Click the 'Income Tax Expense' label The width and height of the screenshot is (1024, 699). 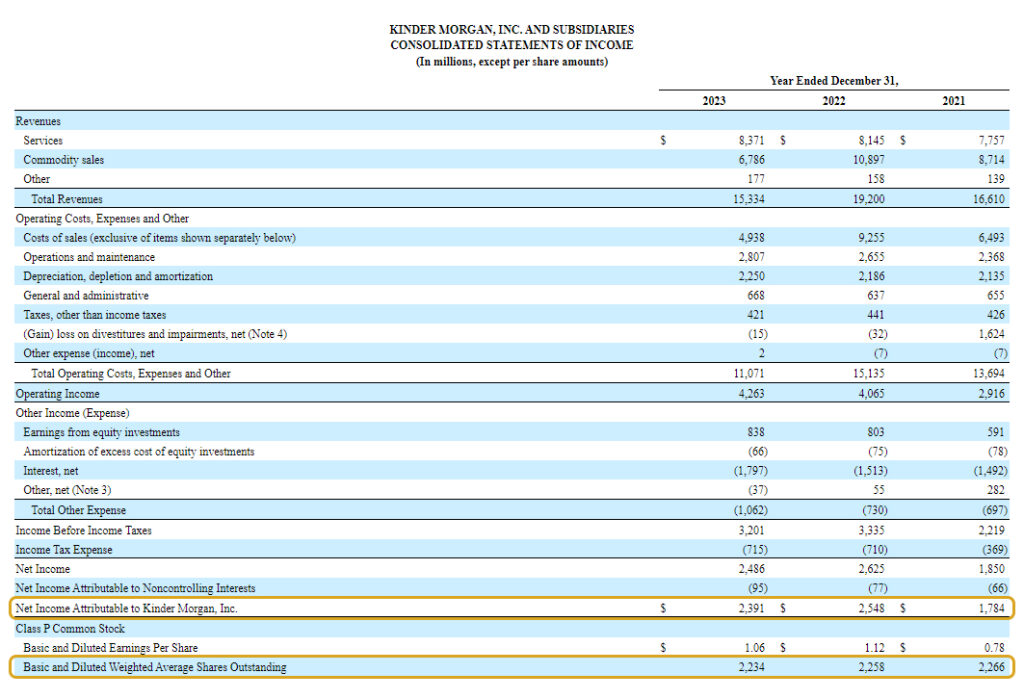(x=64, y=550)
